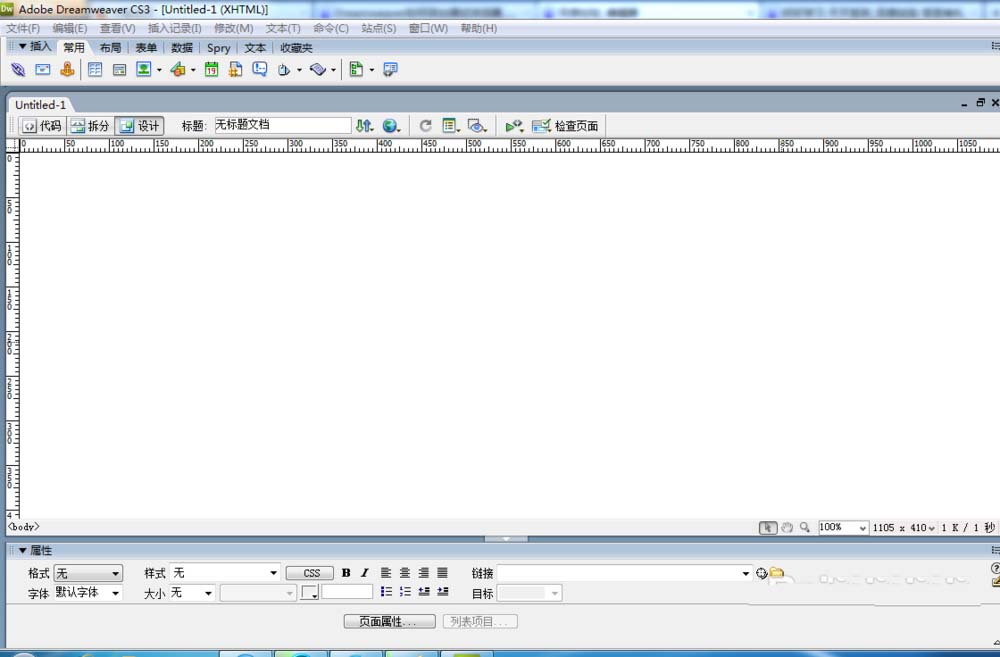The width and height of the screenshot is (1000, 657).
Task: Click the Images insert icon
Action: 143,70
